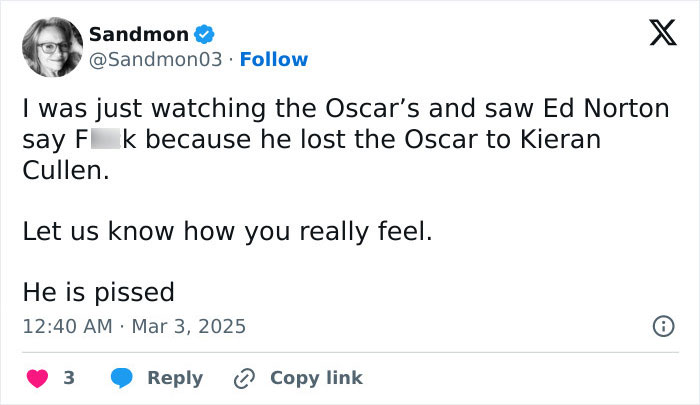
Task: Click the line "He is pissed"
Action: [98, 292]
